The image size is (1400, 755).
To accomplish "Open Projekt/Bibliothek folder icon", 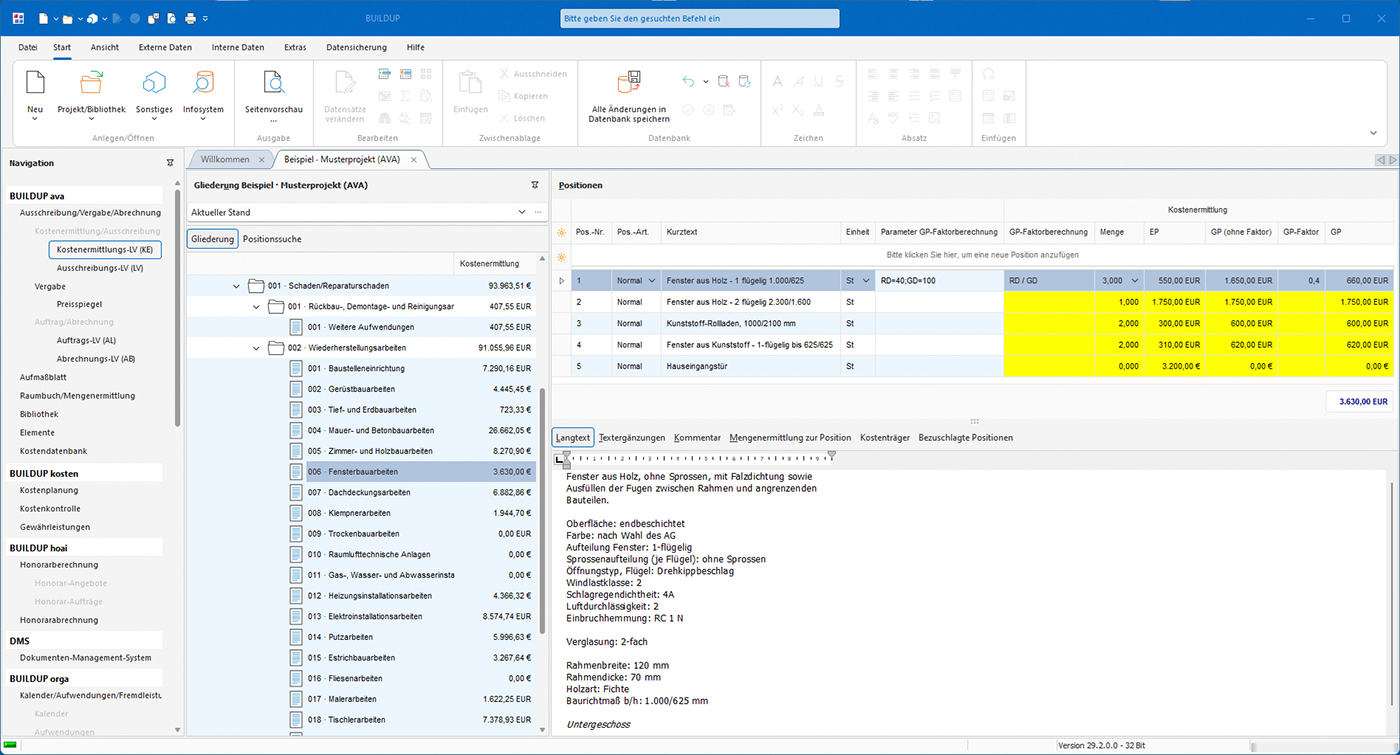I will 91,83.
